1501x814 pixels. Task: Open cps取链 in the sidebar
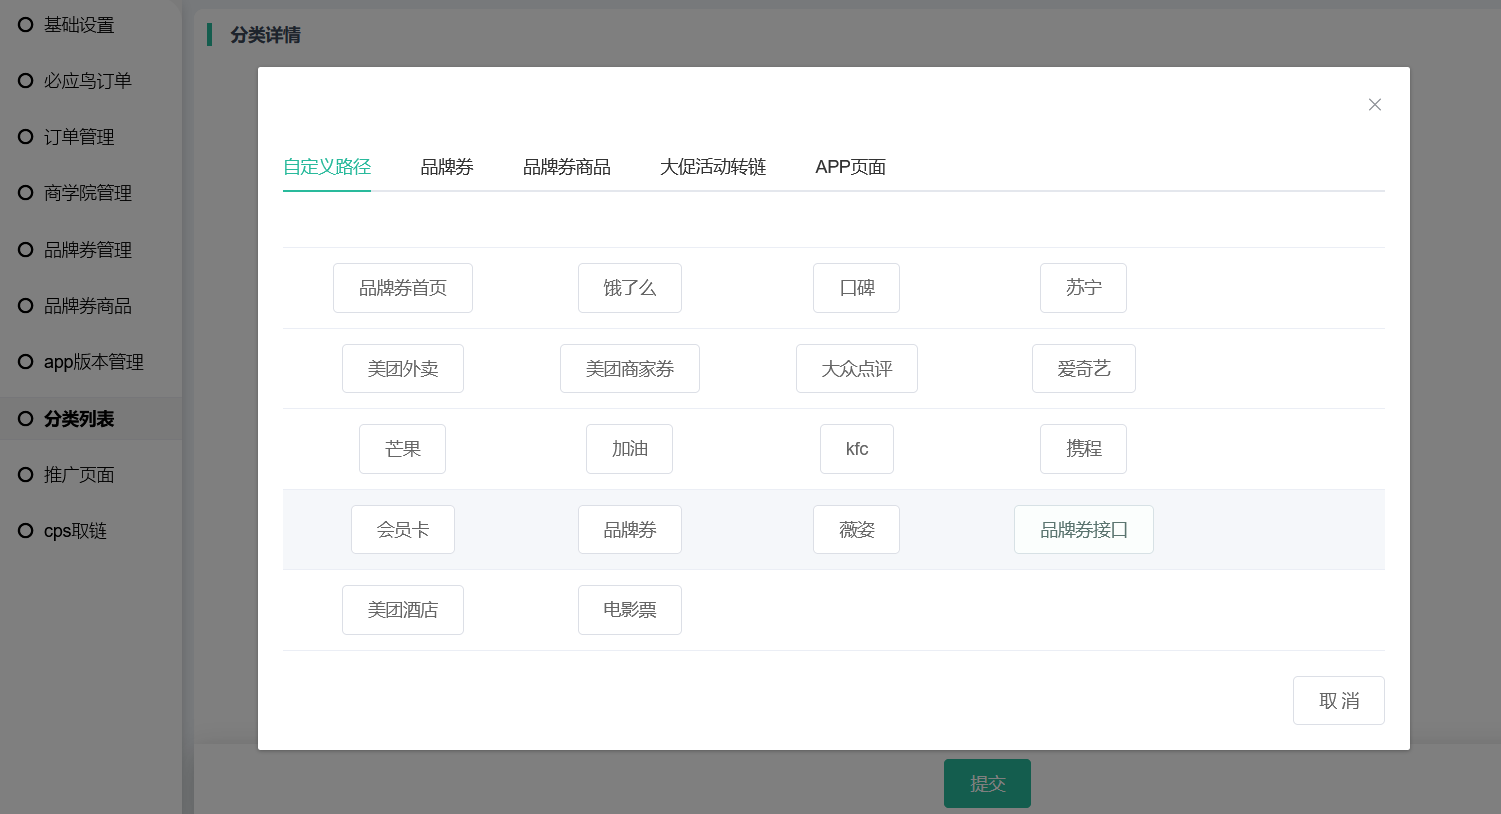click(75, 531)
